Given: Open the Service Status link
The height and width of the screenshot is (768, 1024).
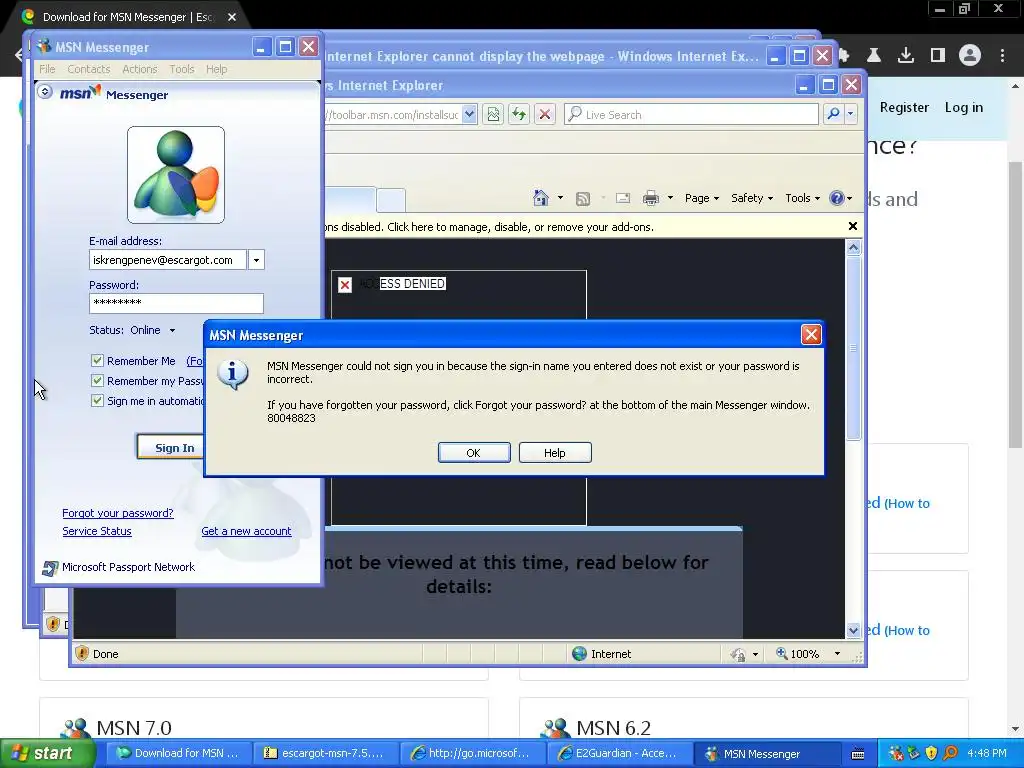Looking at the screenshot, I should pos(97,532).
